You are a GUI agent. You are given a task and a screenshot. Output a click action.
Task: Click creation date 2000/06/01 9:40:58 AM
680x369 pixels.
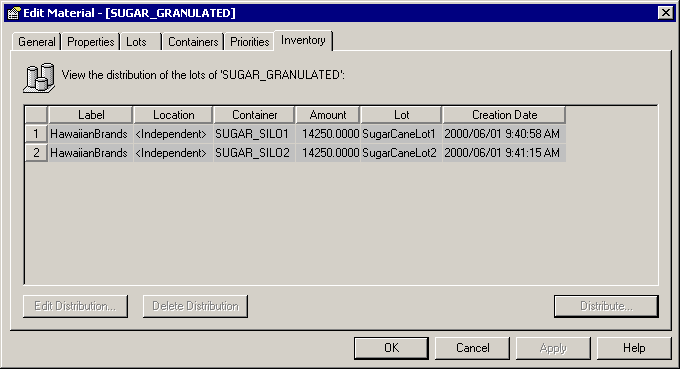tap(504, 134)
